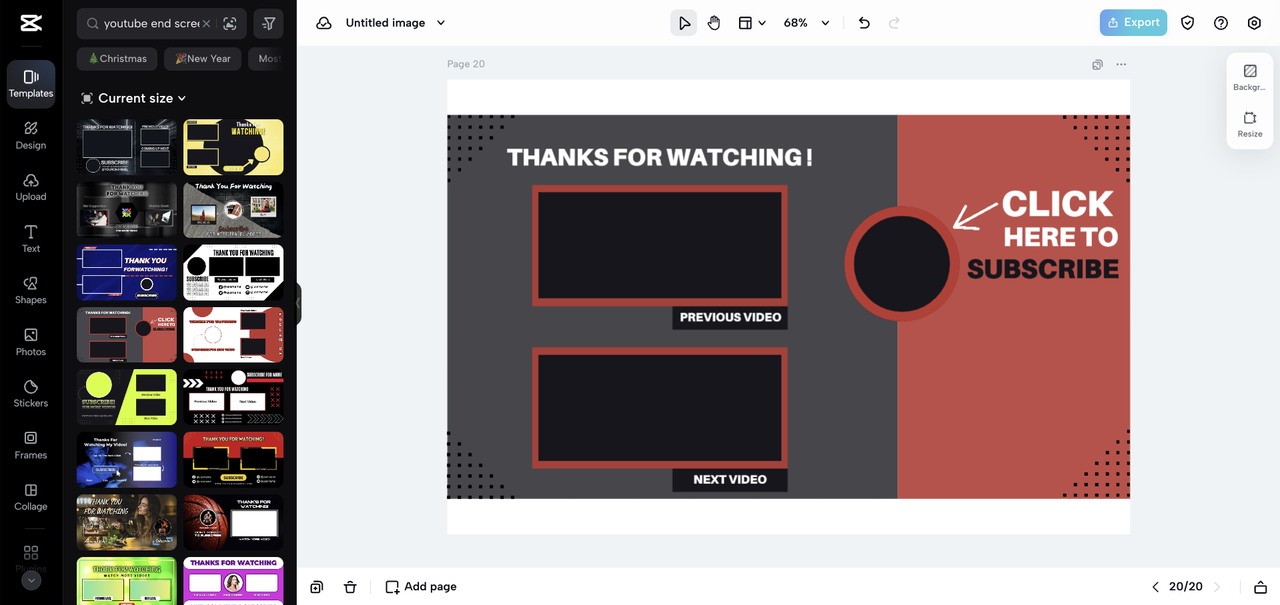Open the Photos sidebar panel

pyautogui.click(x=31, y=342)
